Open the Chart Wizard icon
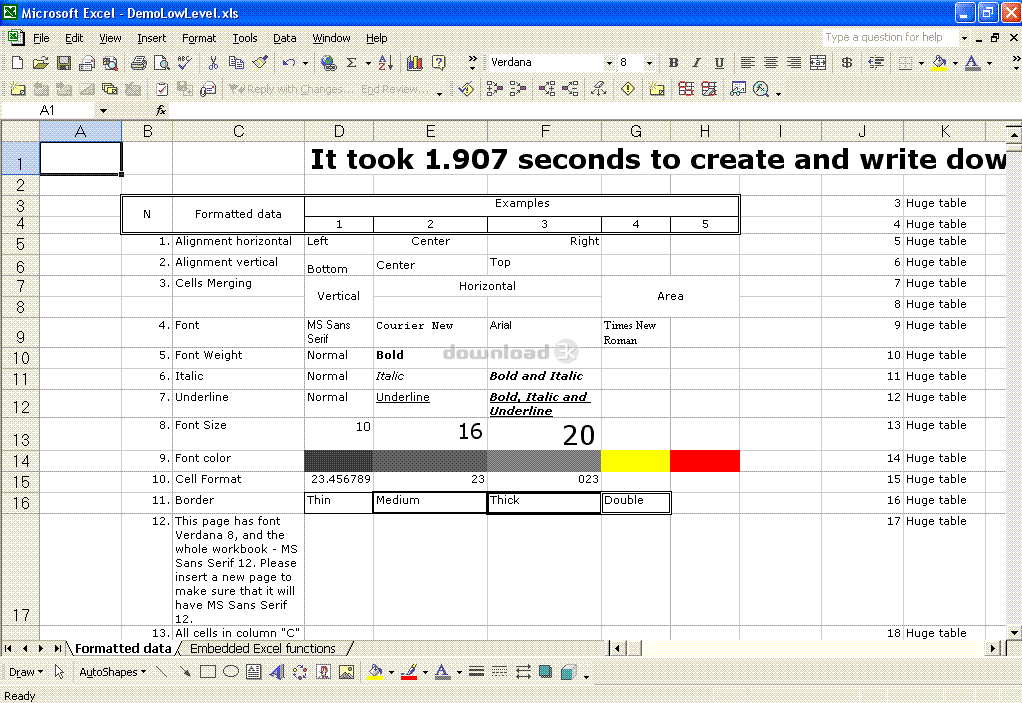This screenshot has height=703, width=1022. (x=415, y=63)
